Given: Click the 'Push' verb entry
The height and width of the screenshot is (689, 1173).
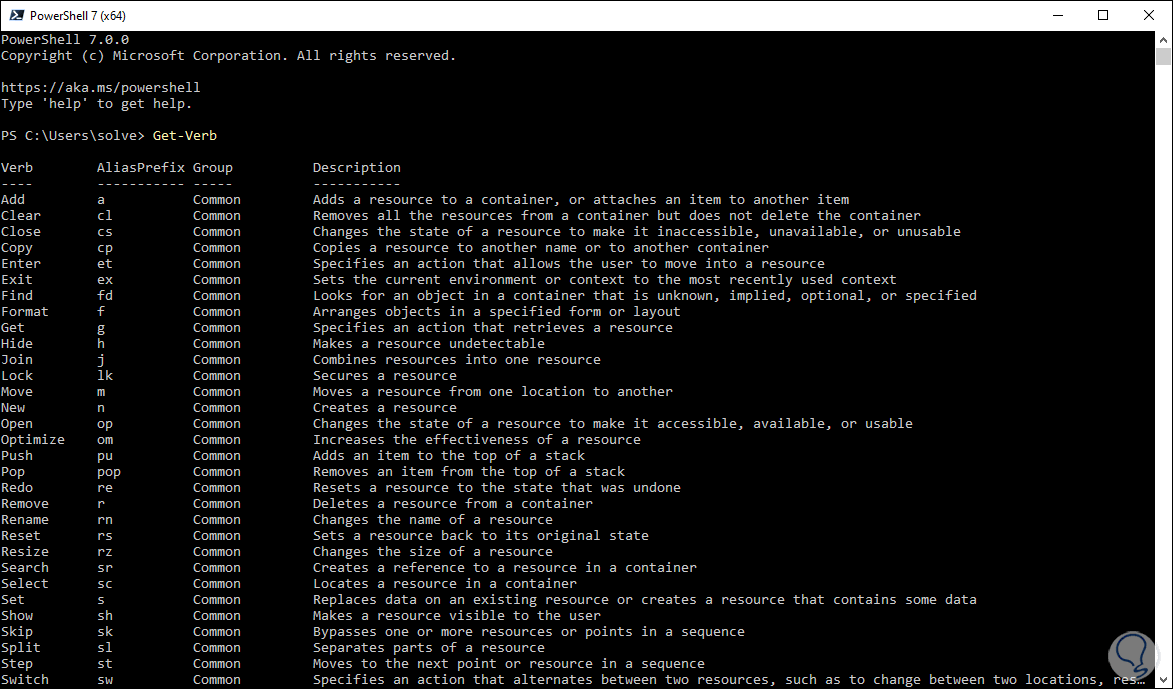Looking at the screenshot, I should click(16, 456).
